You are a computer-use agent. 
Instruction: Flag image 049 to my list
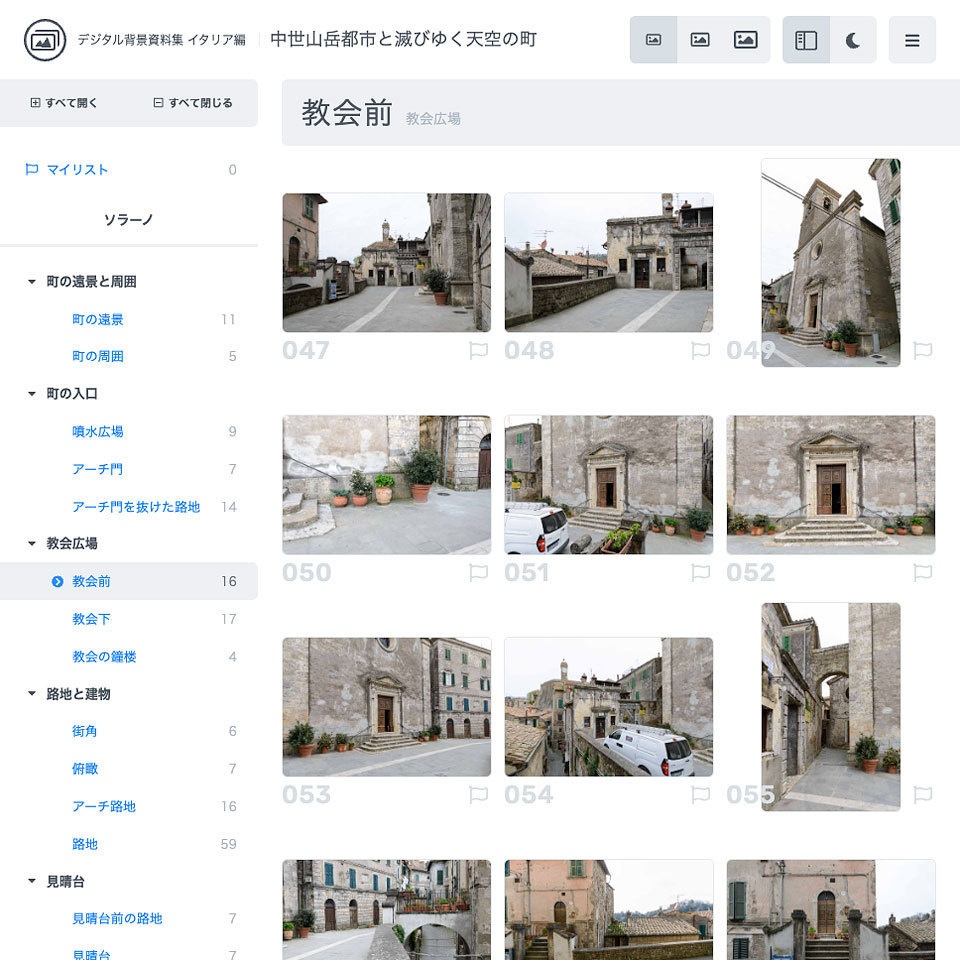923,350
